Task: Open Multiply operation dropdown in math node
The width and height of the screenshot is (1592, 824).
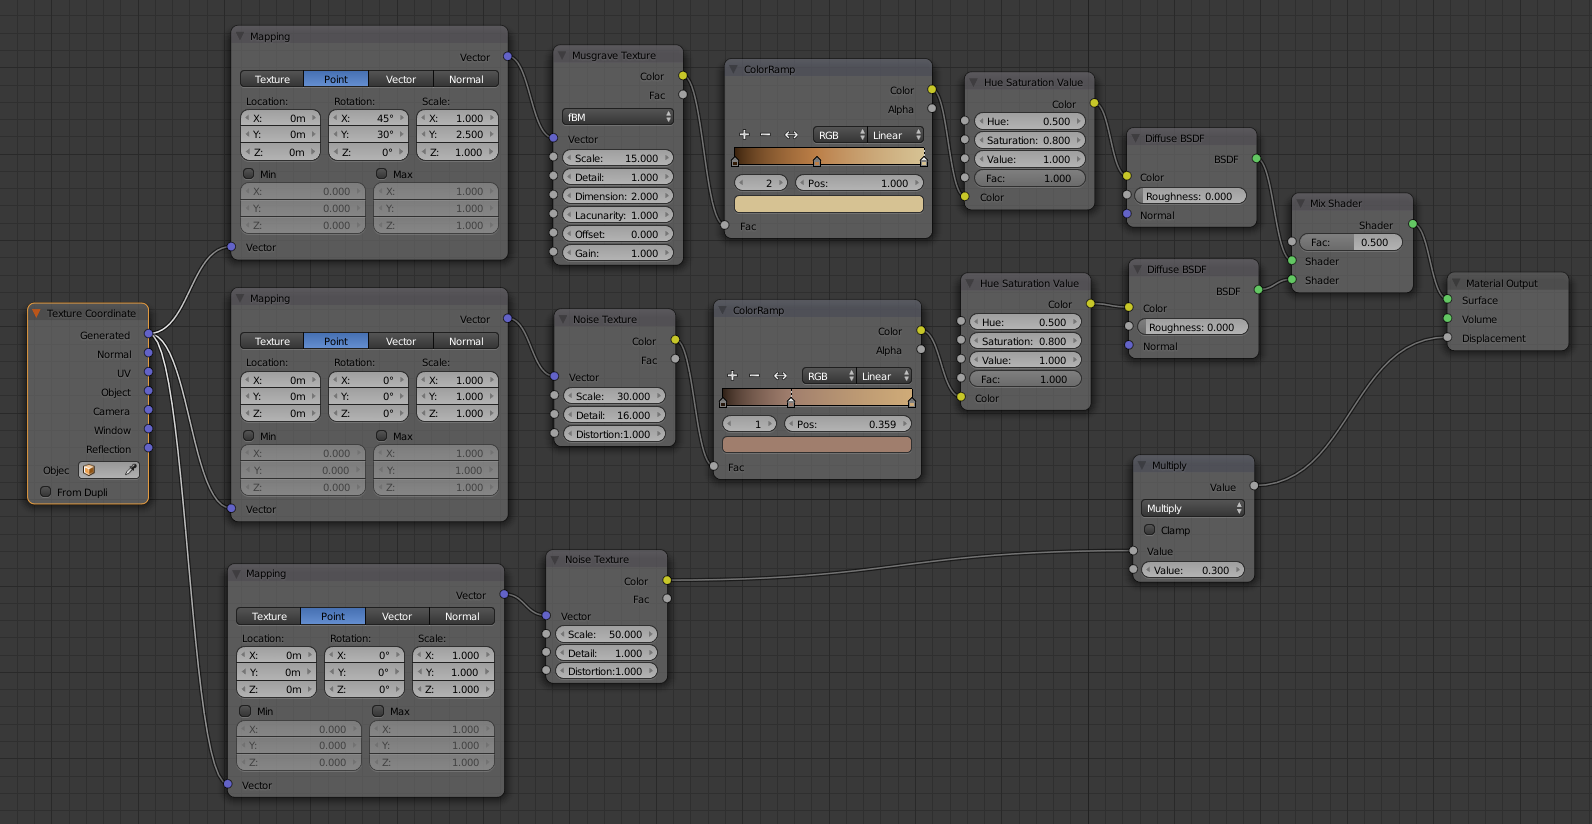Action: tap(1193, 509)
